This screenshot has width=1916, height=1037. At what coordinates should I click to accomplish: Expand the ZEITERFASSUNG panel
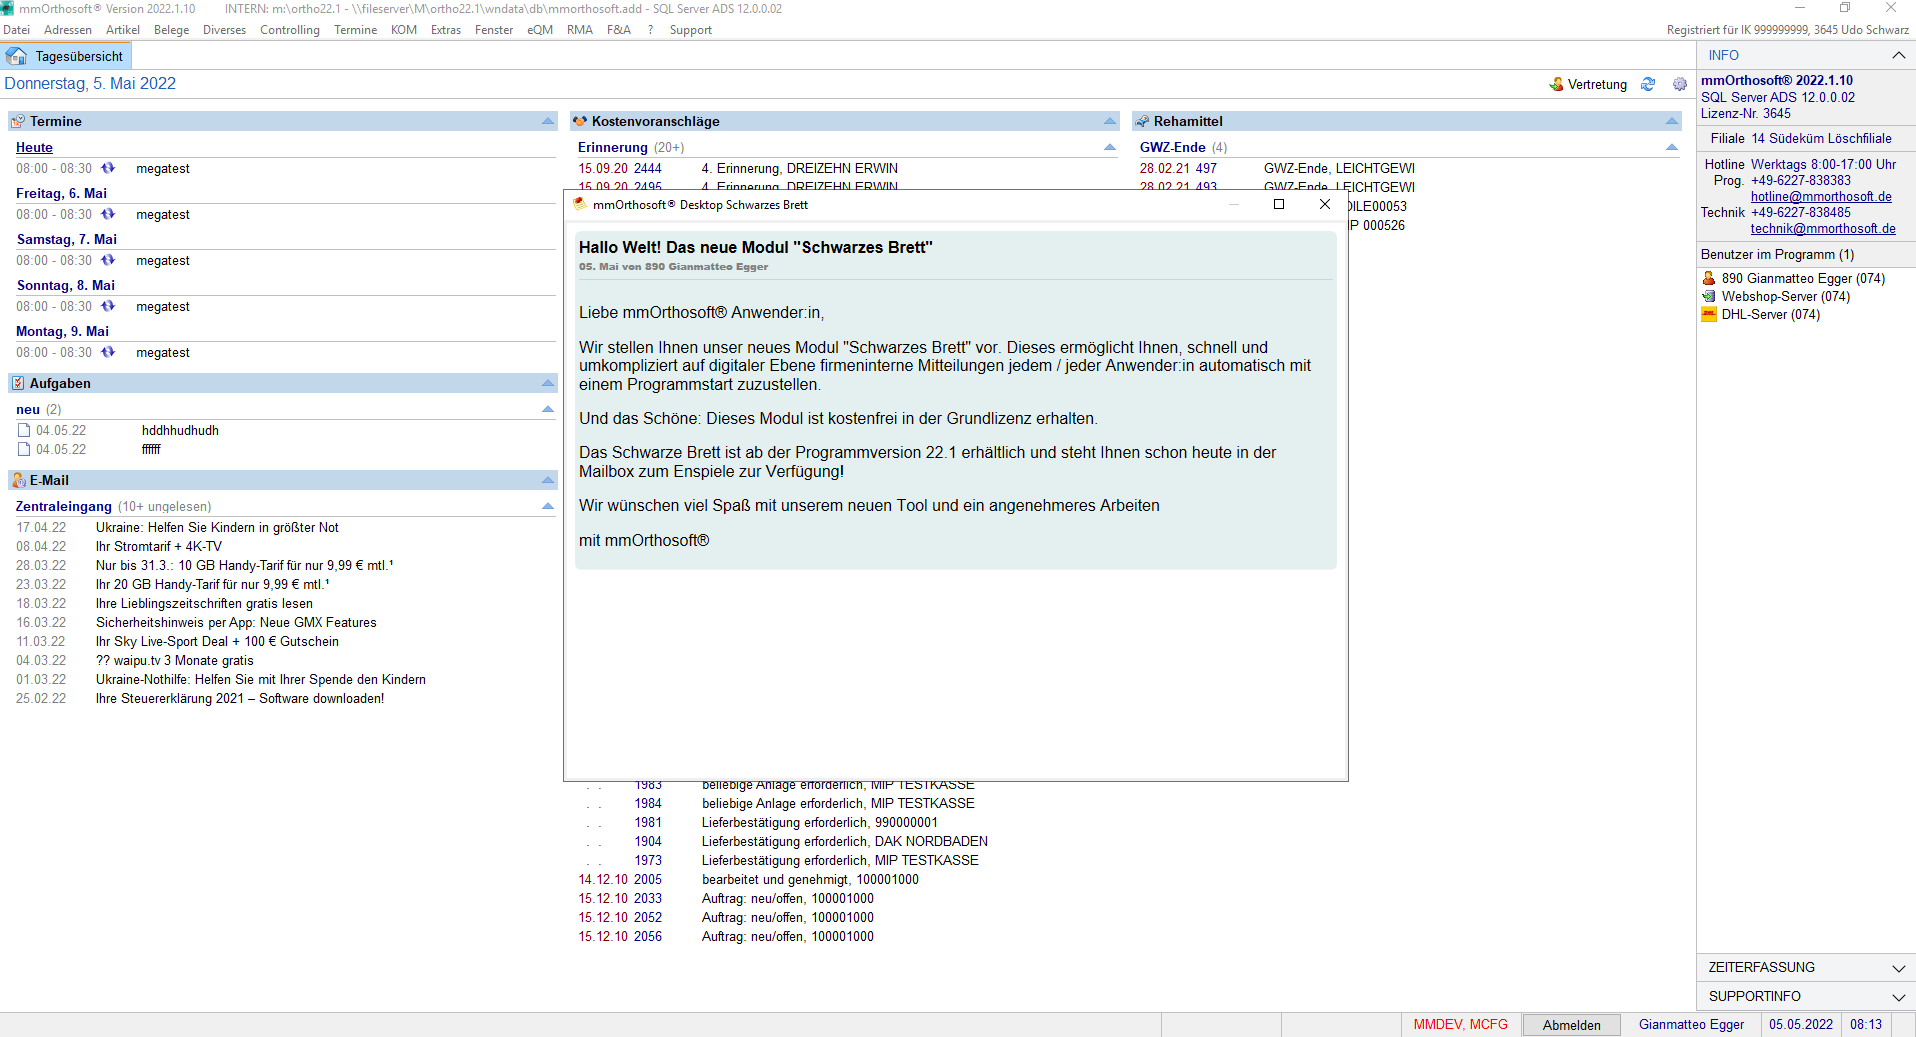pyautogui.click(x=1898, y=967)
